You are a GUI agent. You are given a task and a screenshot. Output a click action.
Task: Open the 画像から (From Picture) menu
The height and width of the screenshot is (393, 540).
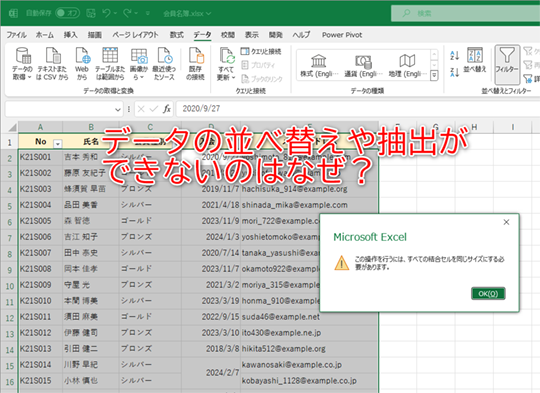pyautogui.click(x=139, y=64)
